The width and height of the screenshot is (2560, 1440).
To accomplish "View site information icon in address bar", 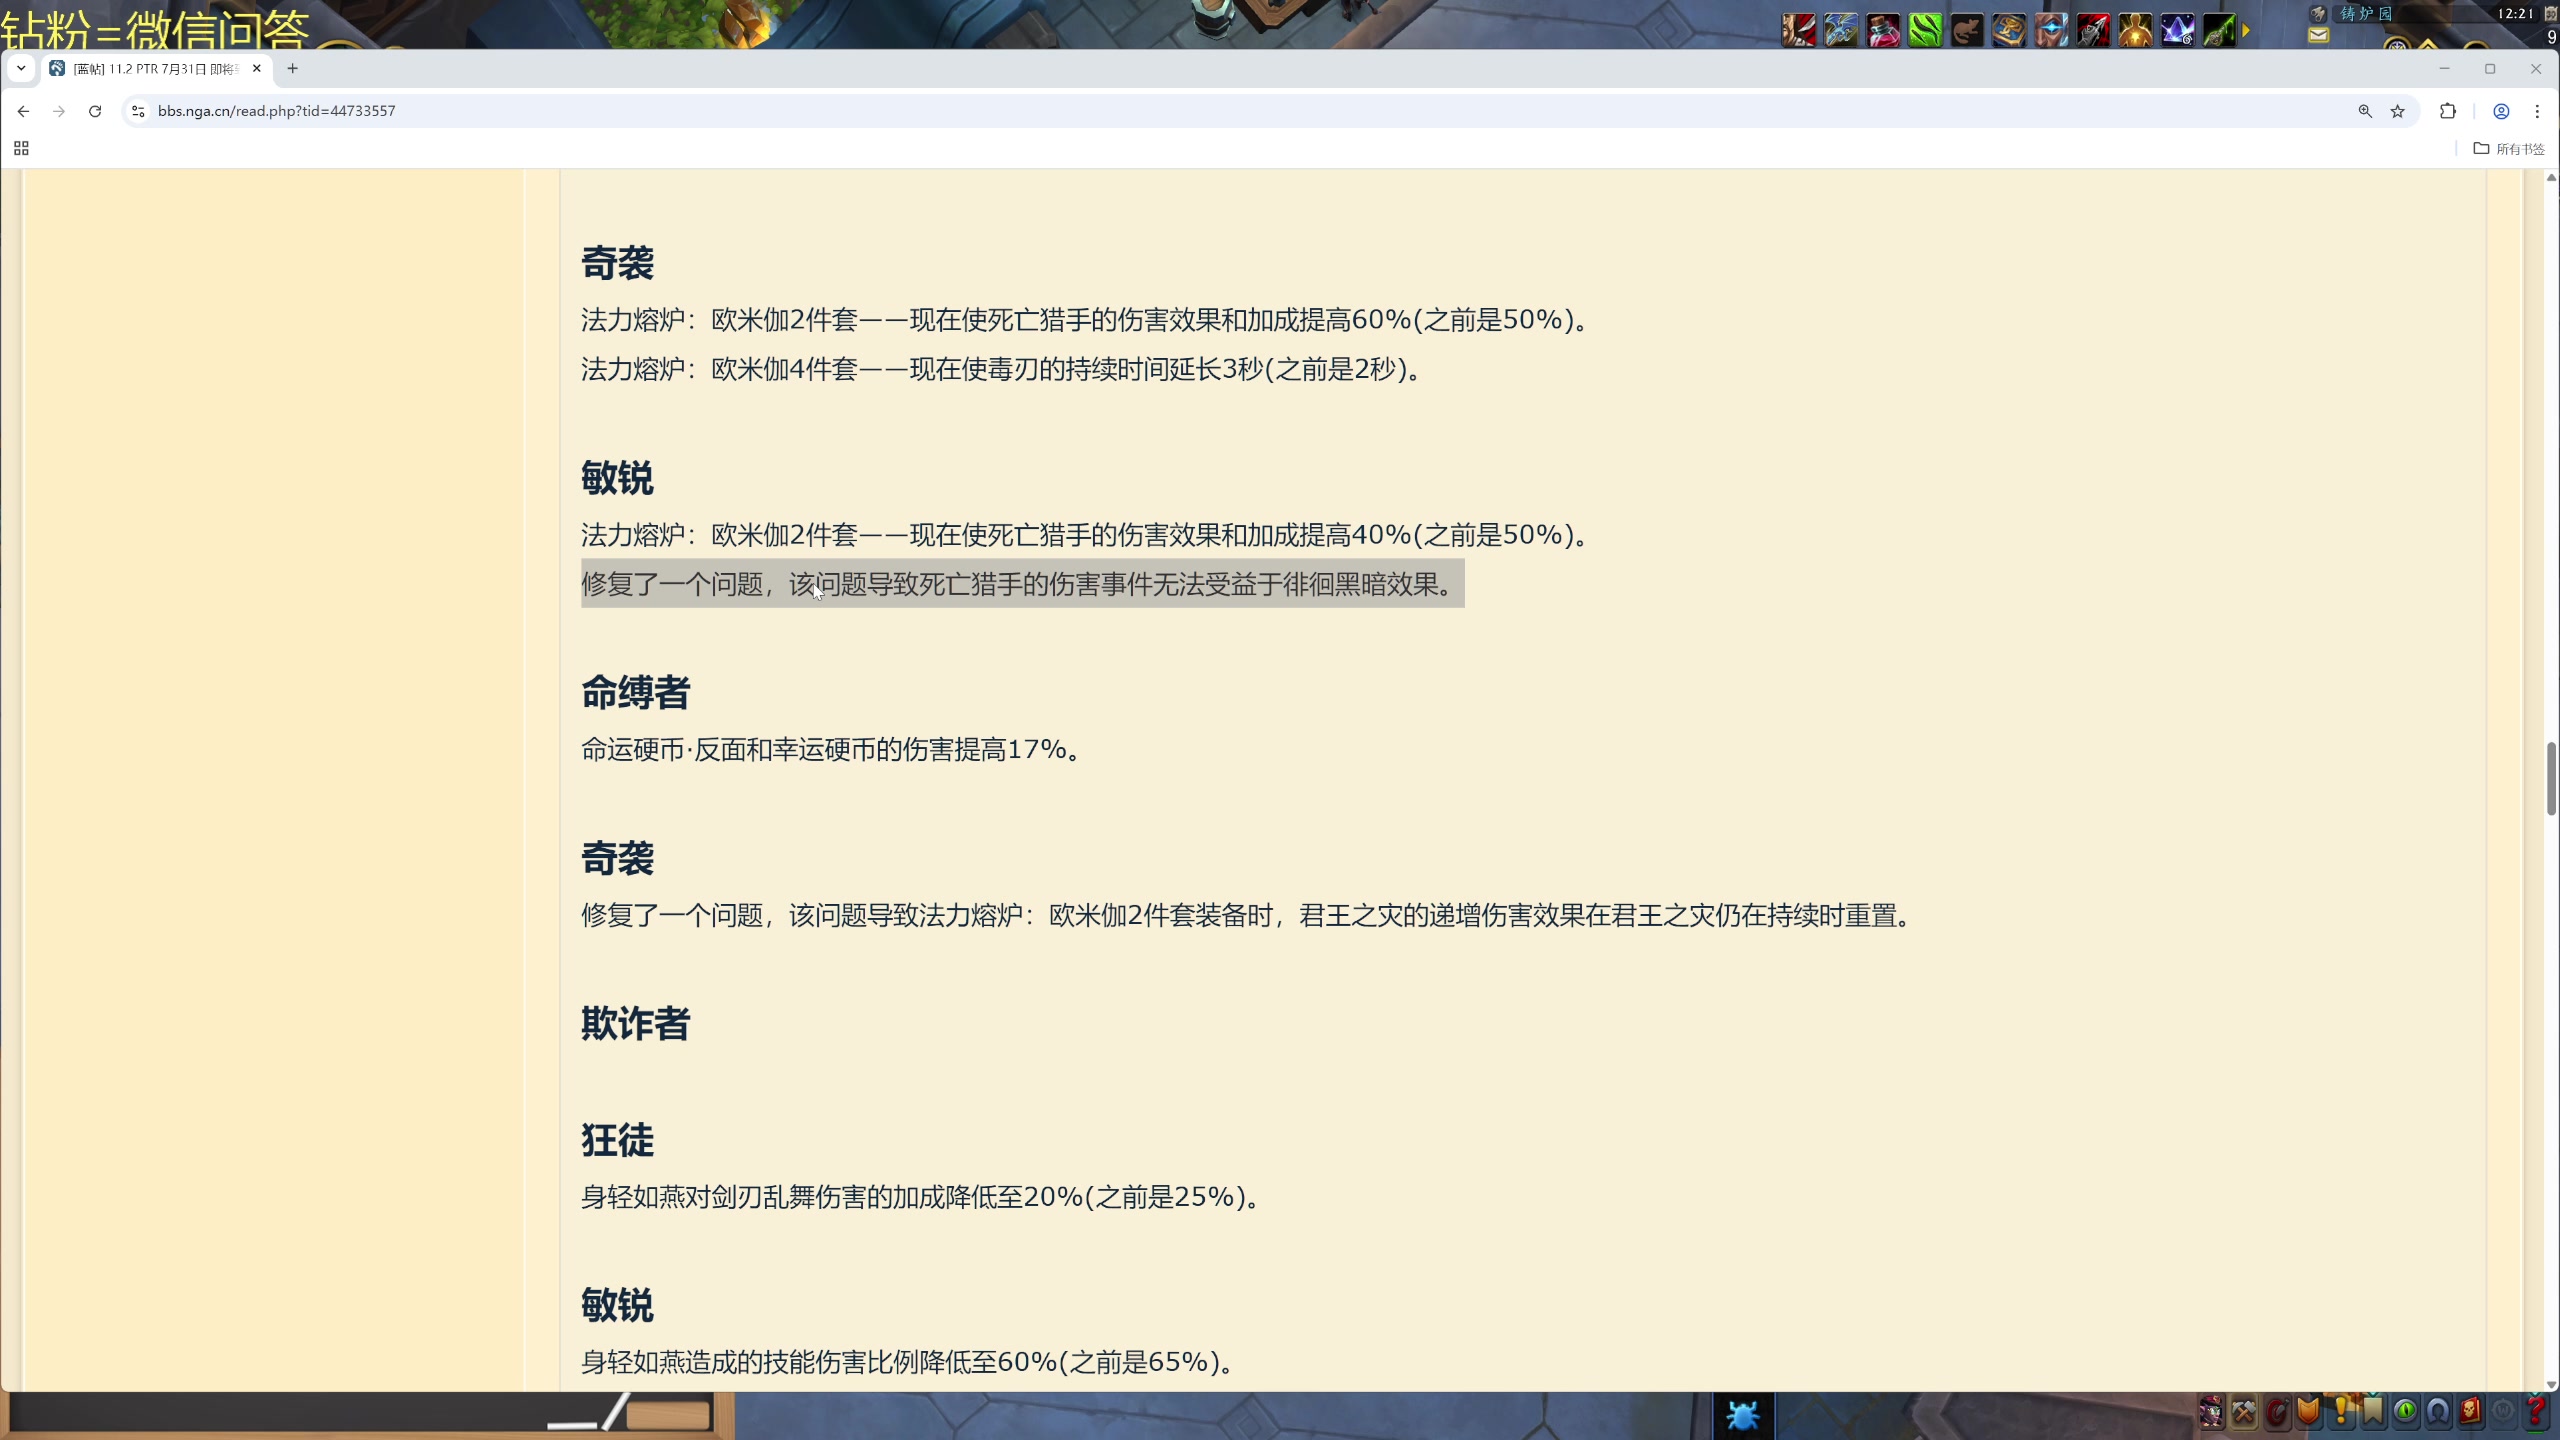I will (139, 111).
